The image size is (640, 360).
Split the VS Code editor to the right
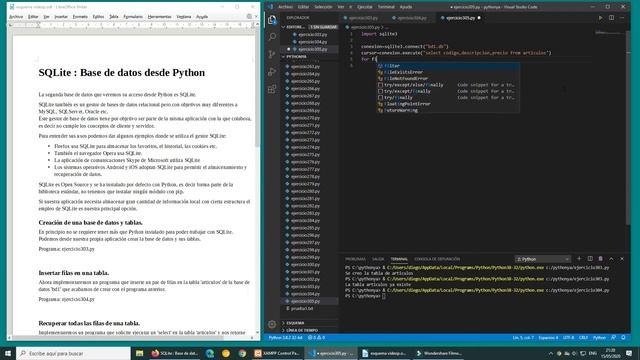(x=611, y=18)
